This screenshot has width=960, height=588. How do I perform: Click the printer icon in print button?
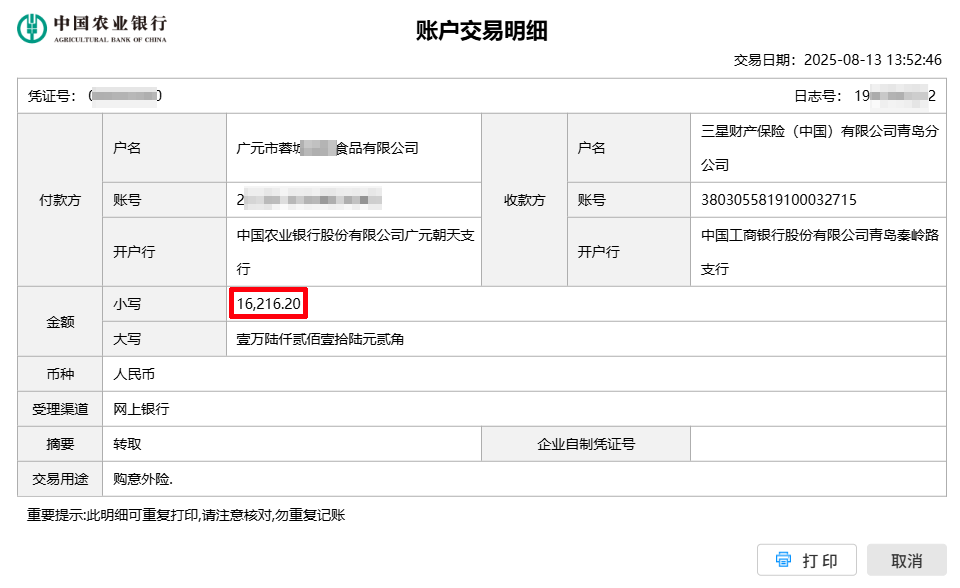[783, 559]
